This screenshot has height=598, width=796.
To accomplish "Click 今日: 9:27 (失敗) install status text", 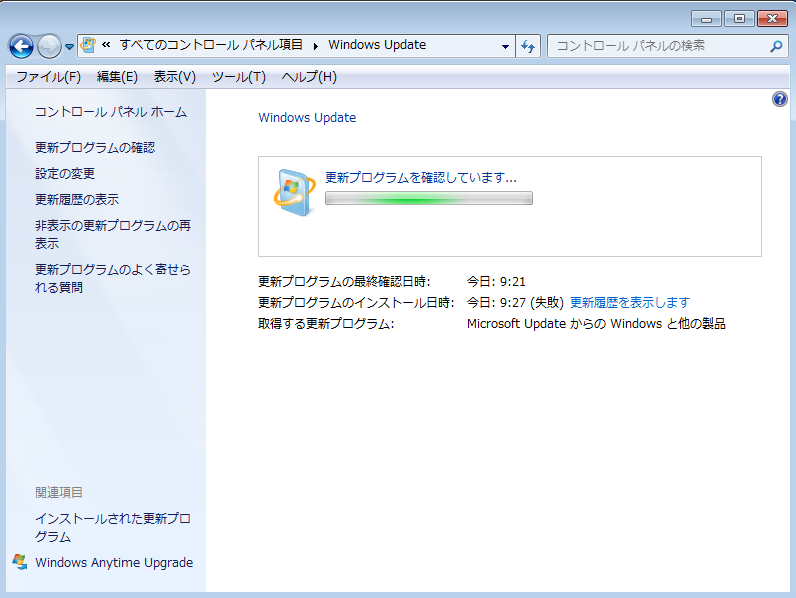I will pyautogui.click(x=515, y=303).
